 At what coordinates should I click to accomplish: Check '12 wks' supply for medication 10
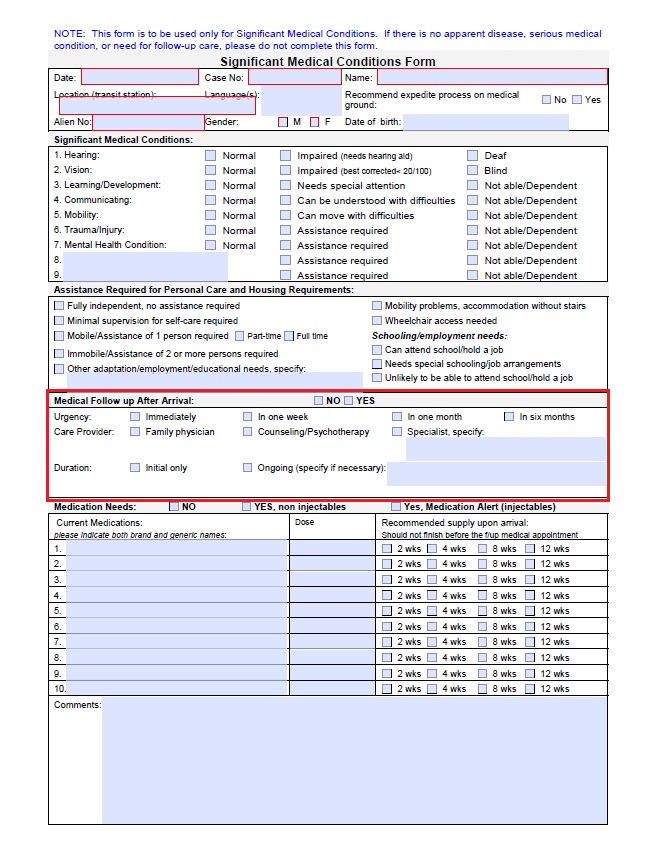coord(531,689)
